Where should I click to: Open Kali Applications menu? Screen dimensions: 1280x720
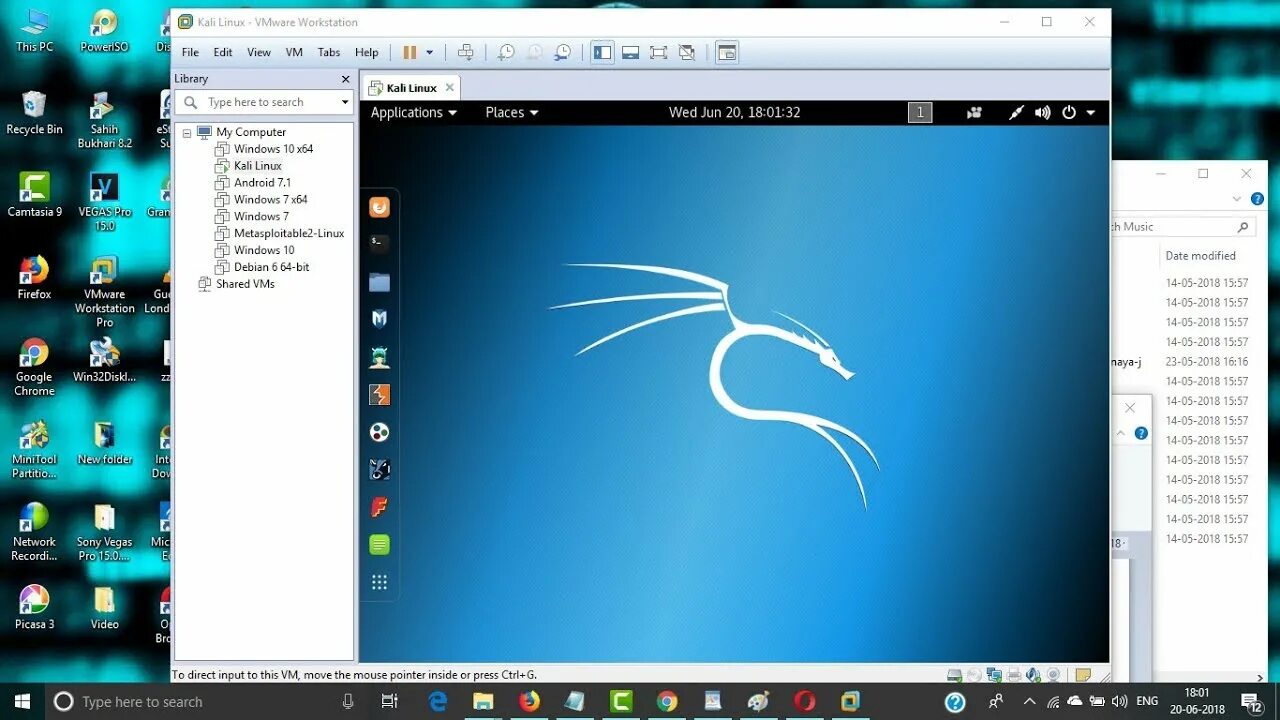(413, 113)
